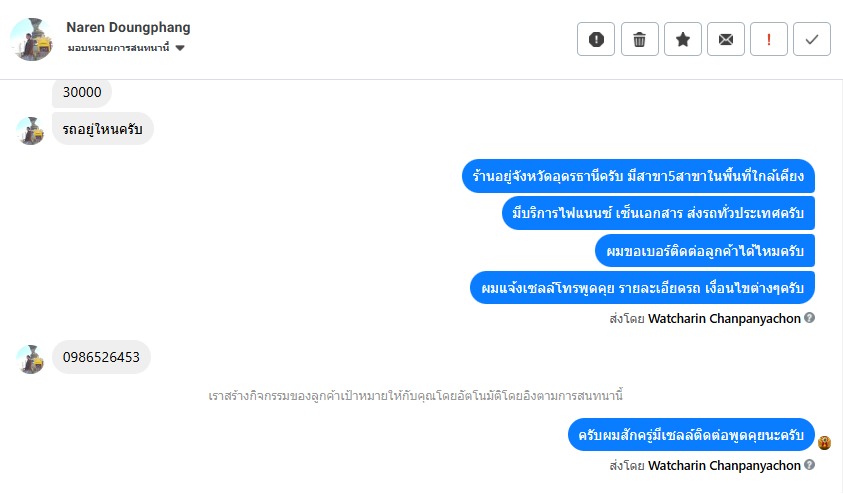Click the seen-by avatar beside last message

[825, 442]
